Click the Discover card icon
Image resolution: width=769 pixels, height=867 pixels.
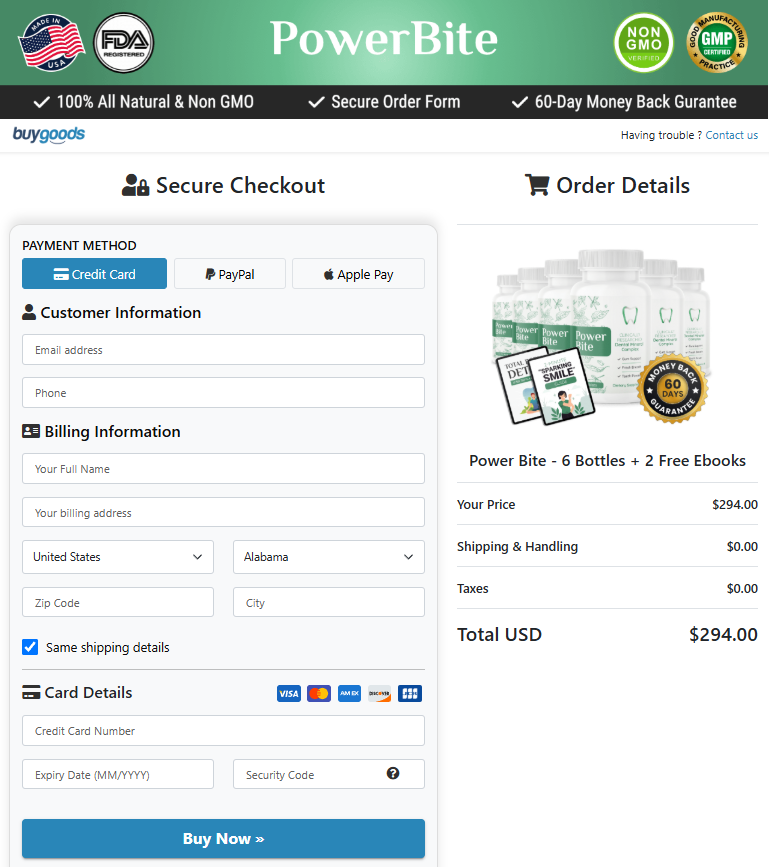tap(379, 693)
